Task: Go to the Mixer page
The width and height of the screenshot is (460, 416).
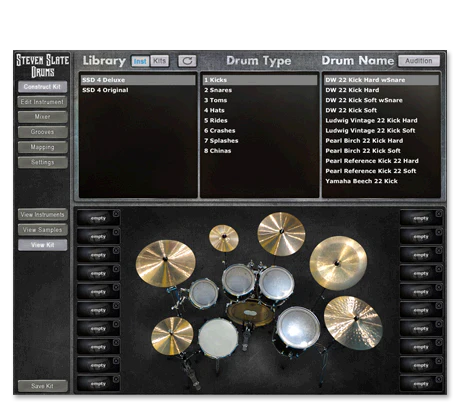Action: pos(43,117)
